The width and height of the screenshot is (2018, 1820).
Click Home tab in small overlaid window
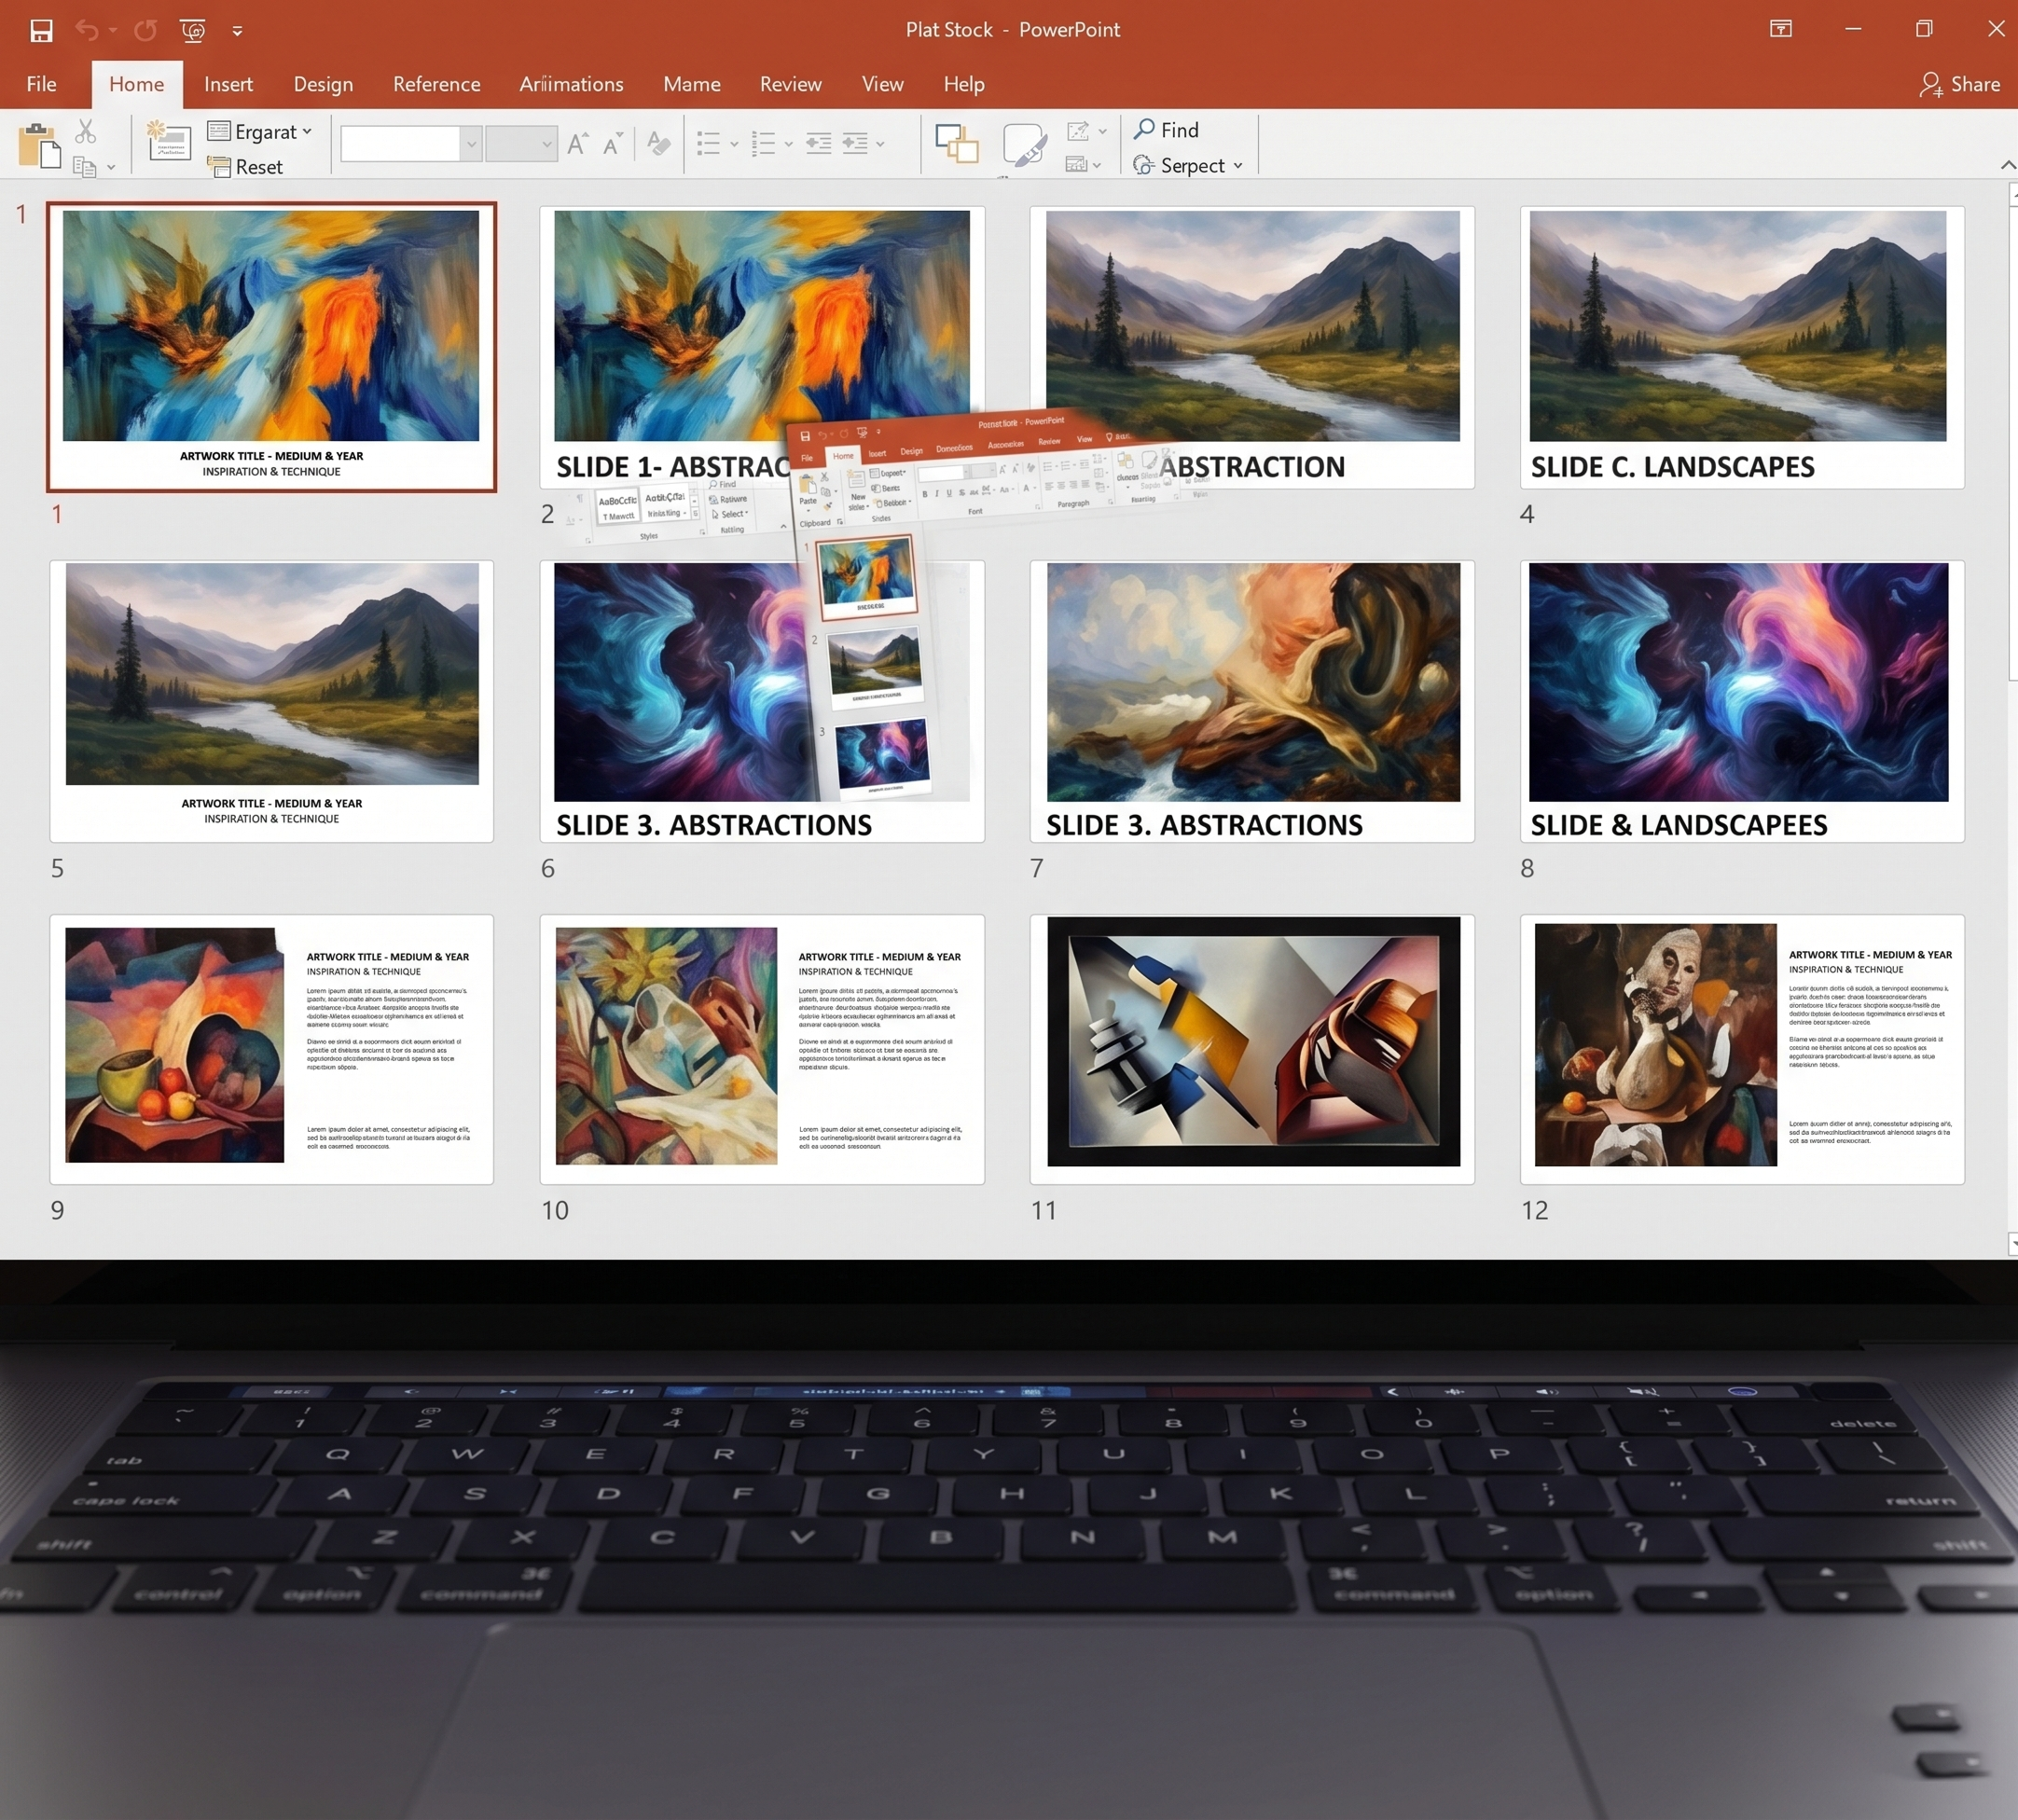coord(843,456)
